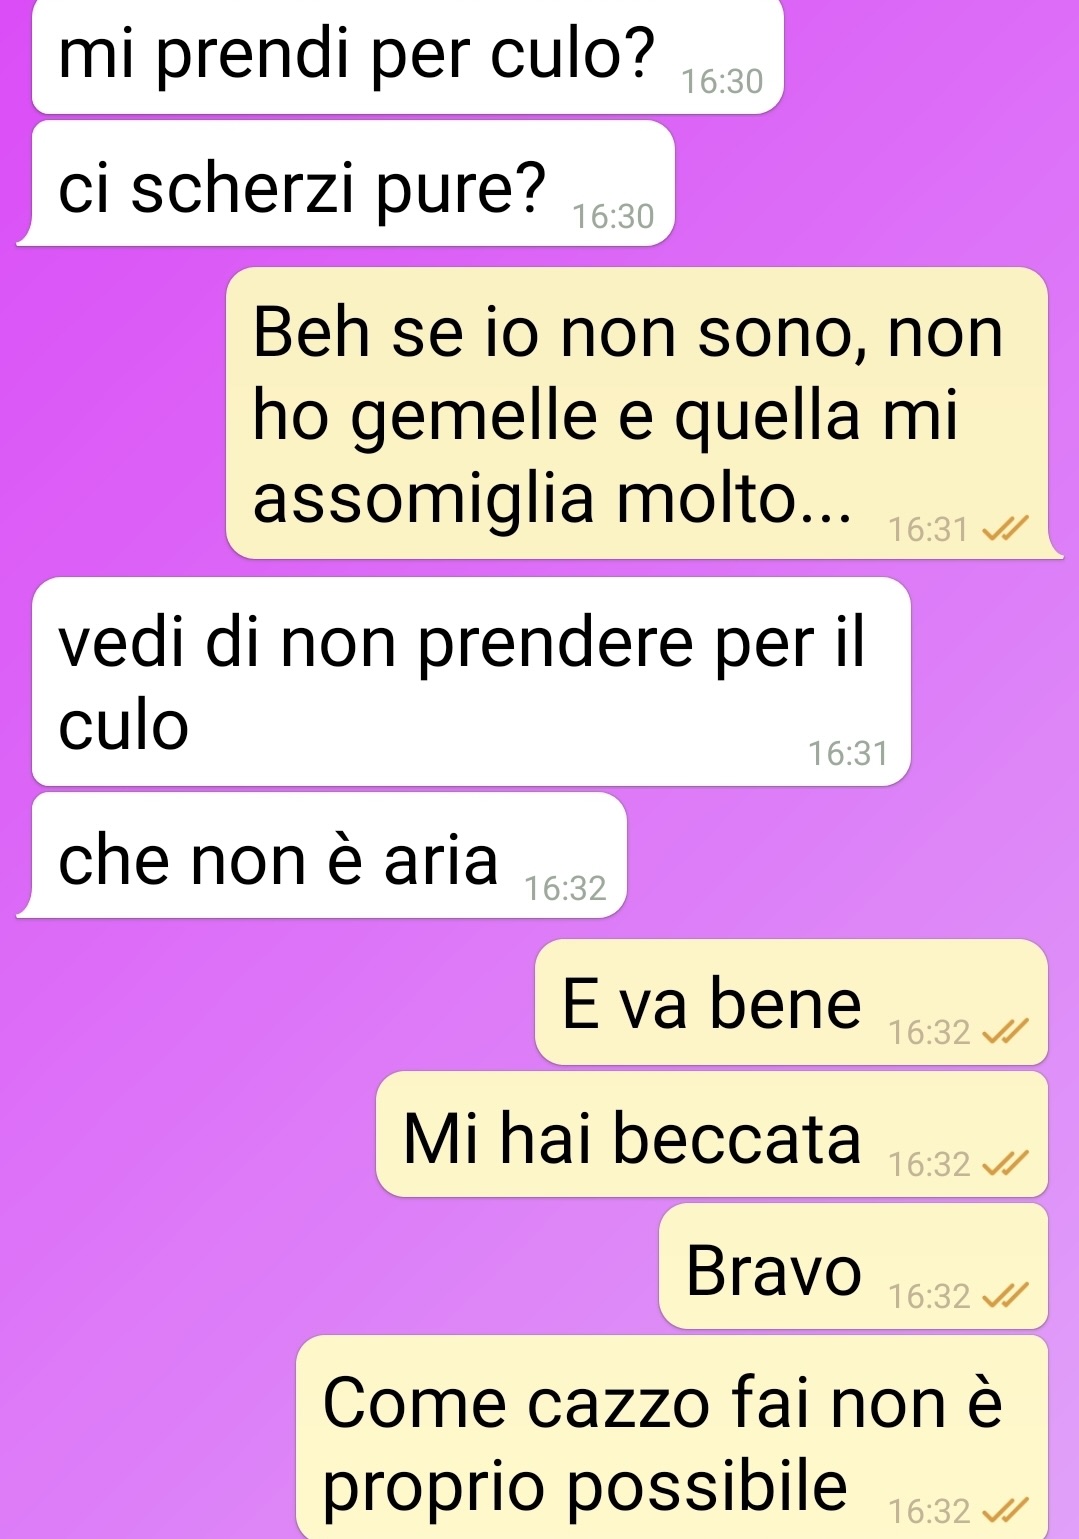Tap the 'Beh se io non sono' message
Image resolution: width=1079 pixels, height=1539 pixels.
637,413
